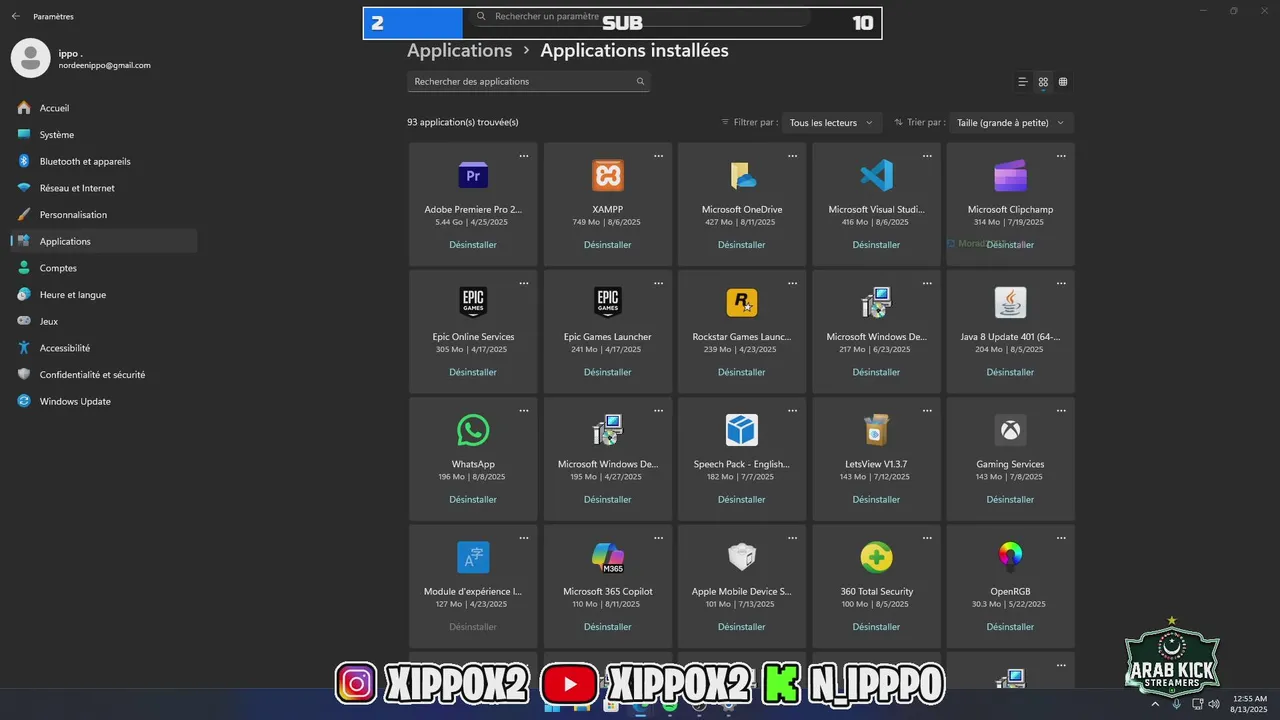
Task: Click the "93 application(s) trouvée(s)" text
Action: tap(463, 122)
